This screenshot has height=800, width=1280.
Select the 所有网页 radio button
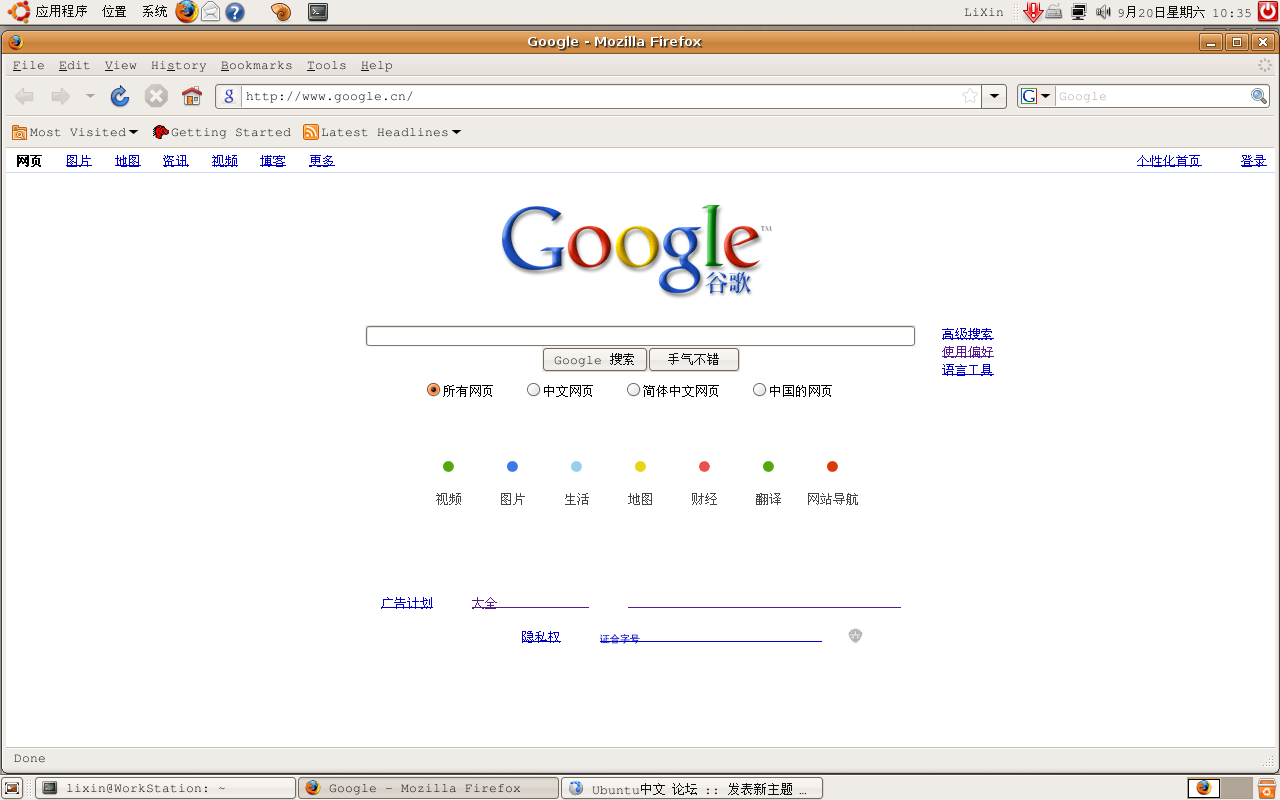434,390
